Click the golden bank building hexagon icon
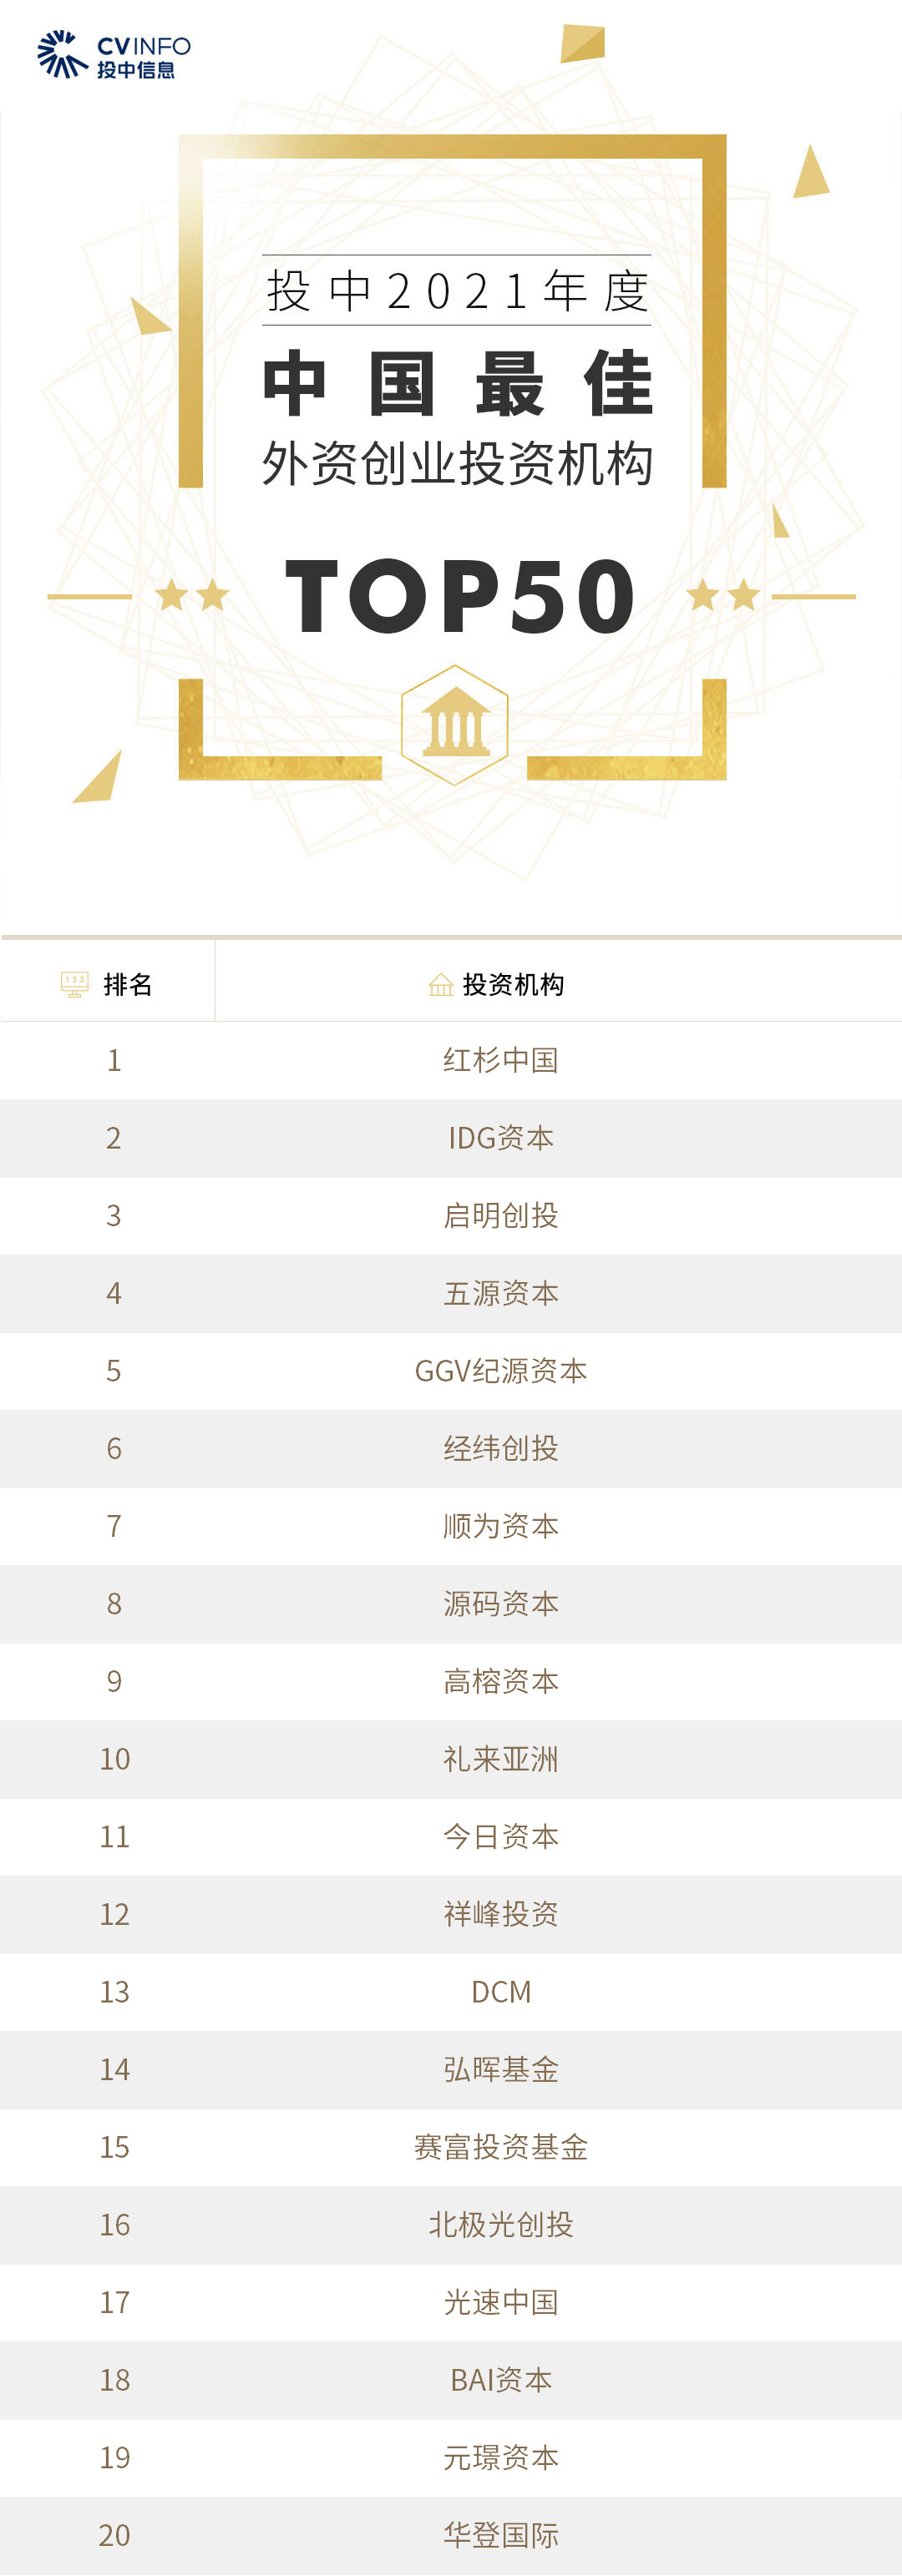 click(455, 725)
